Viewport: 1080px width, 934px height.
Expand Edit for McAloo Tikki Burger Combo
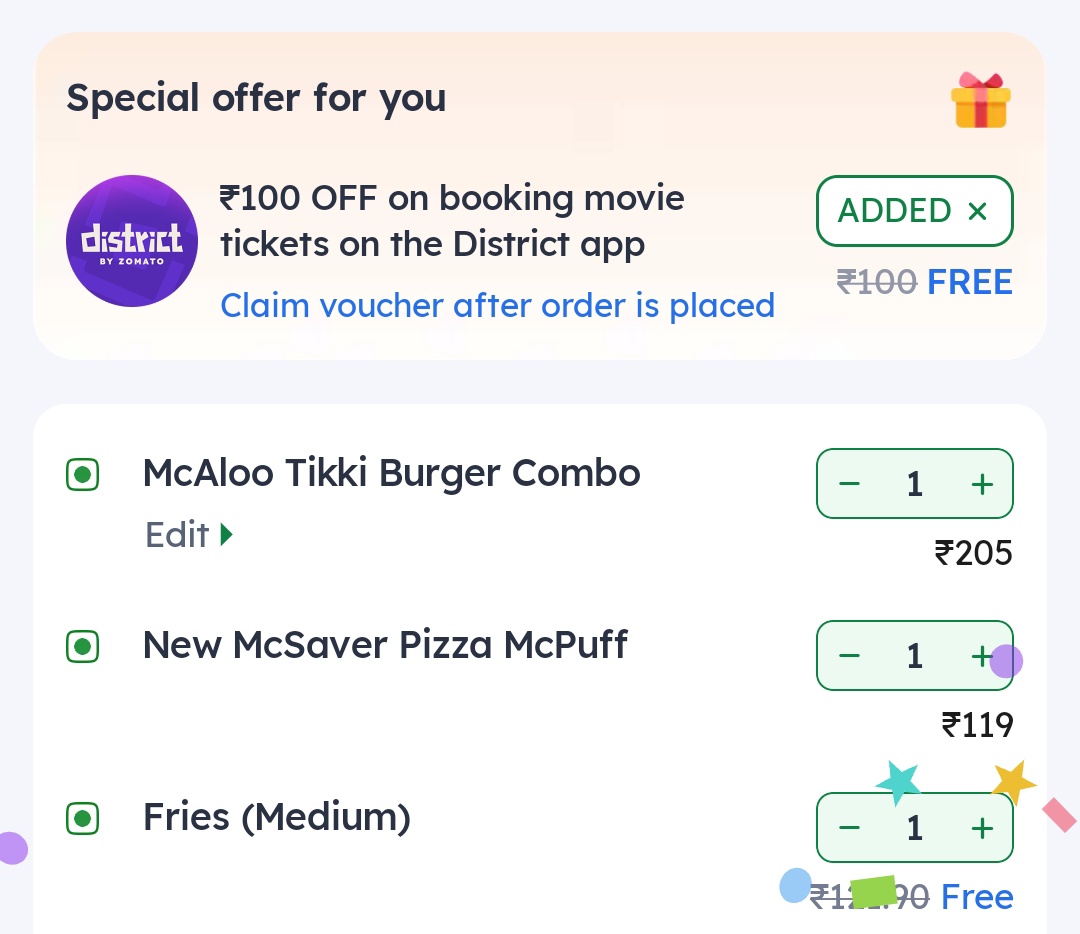pyautogui.click(x=188, y=535)
